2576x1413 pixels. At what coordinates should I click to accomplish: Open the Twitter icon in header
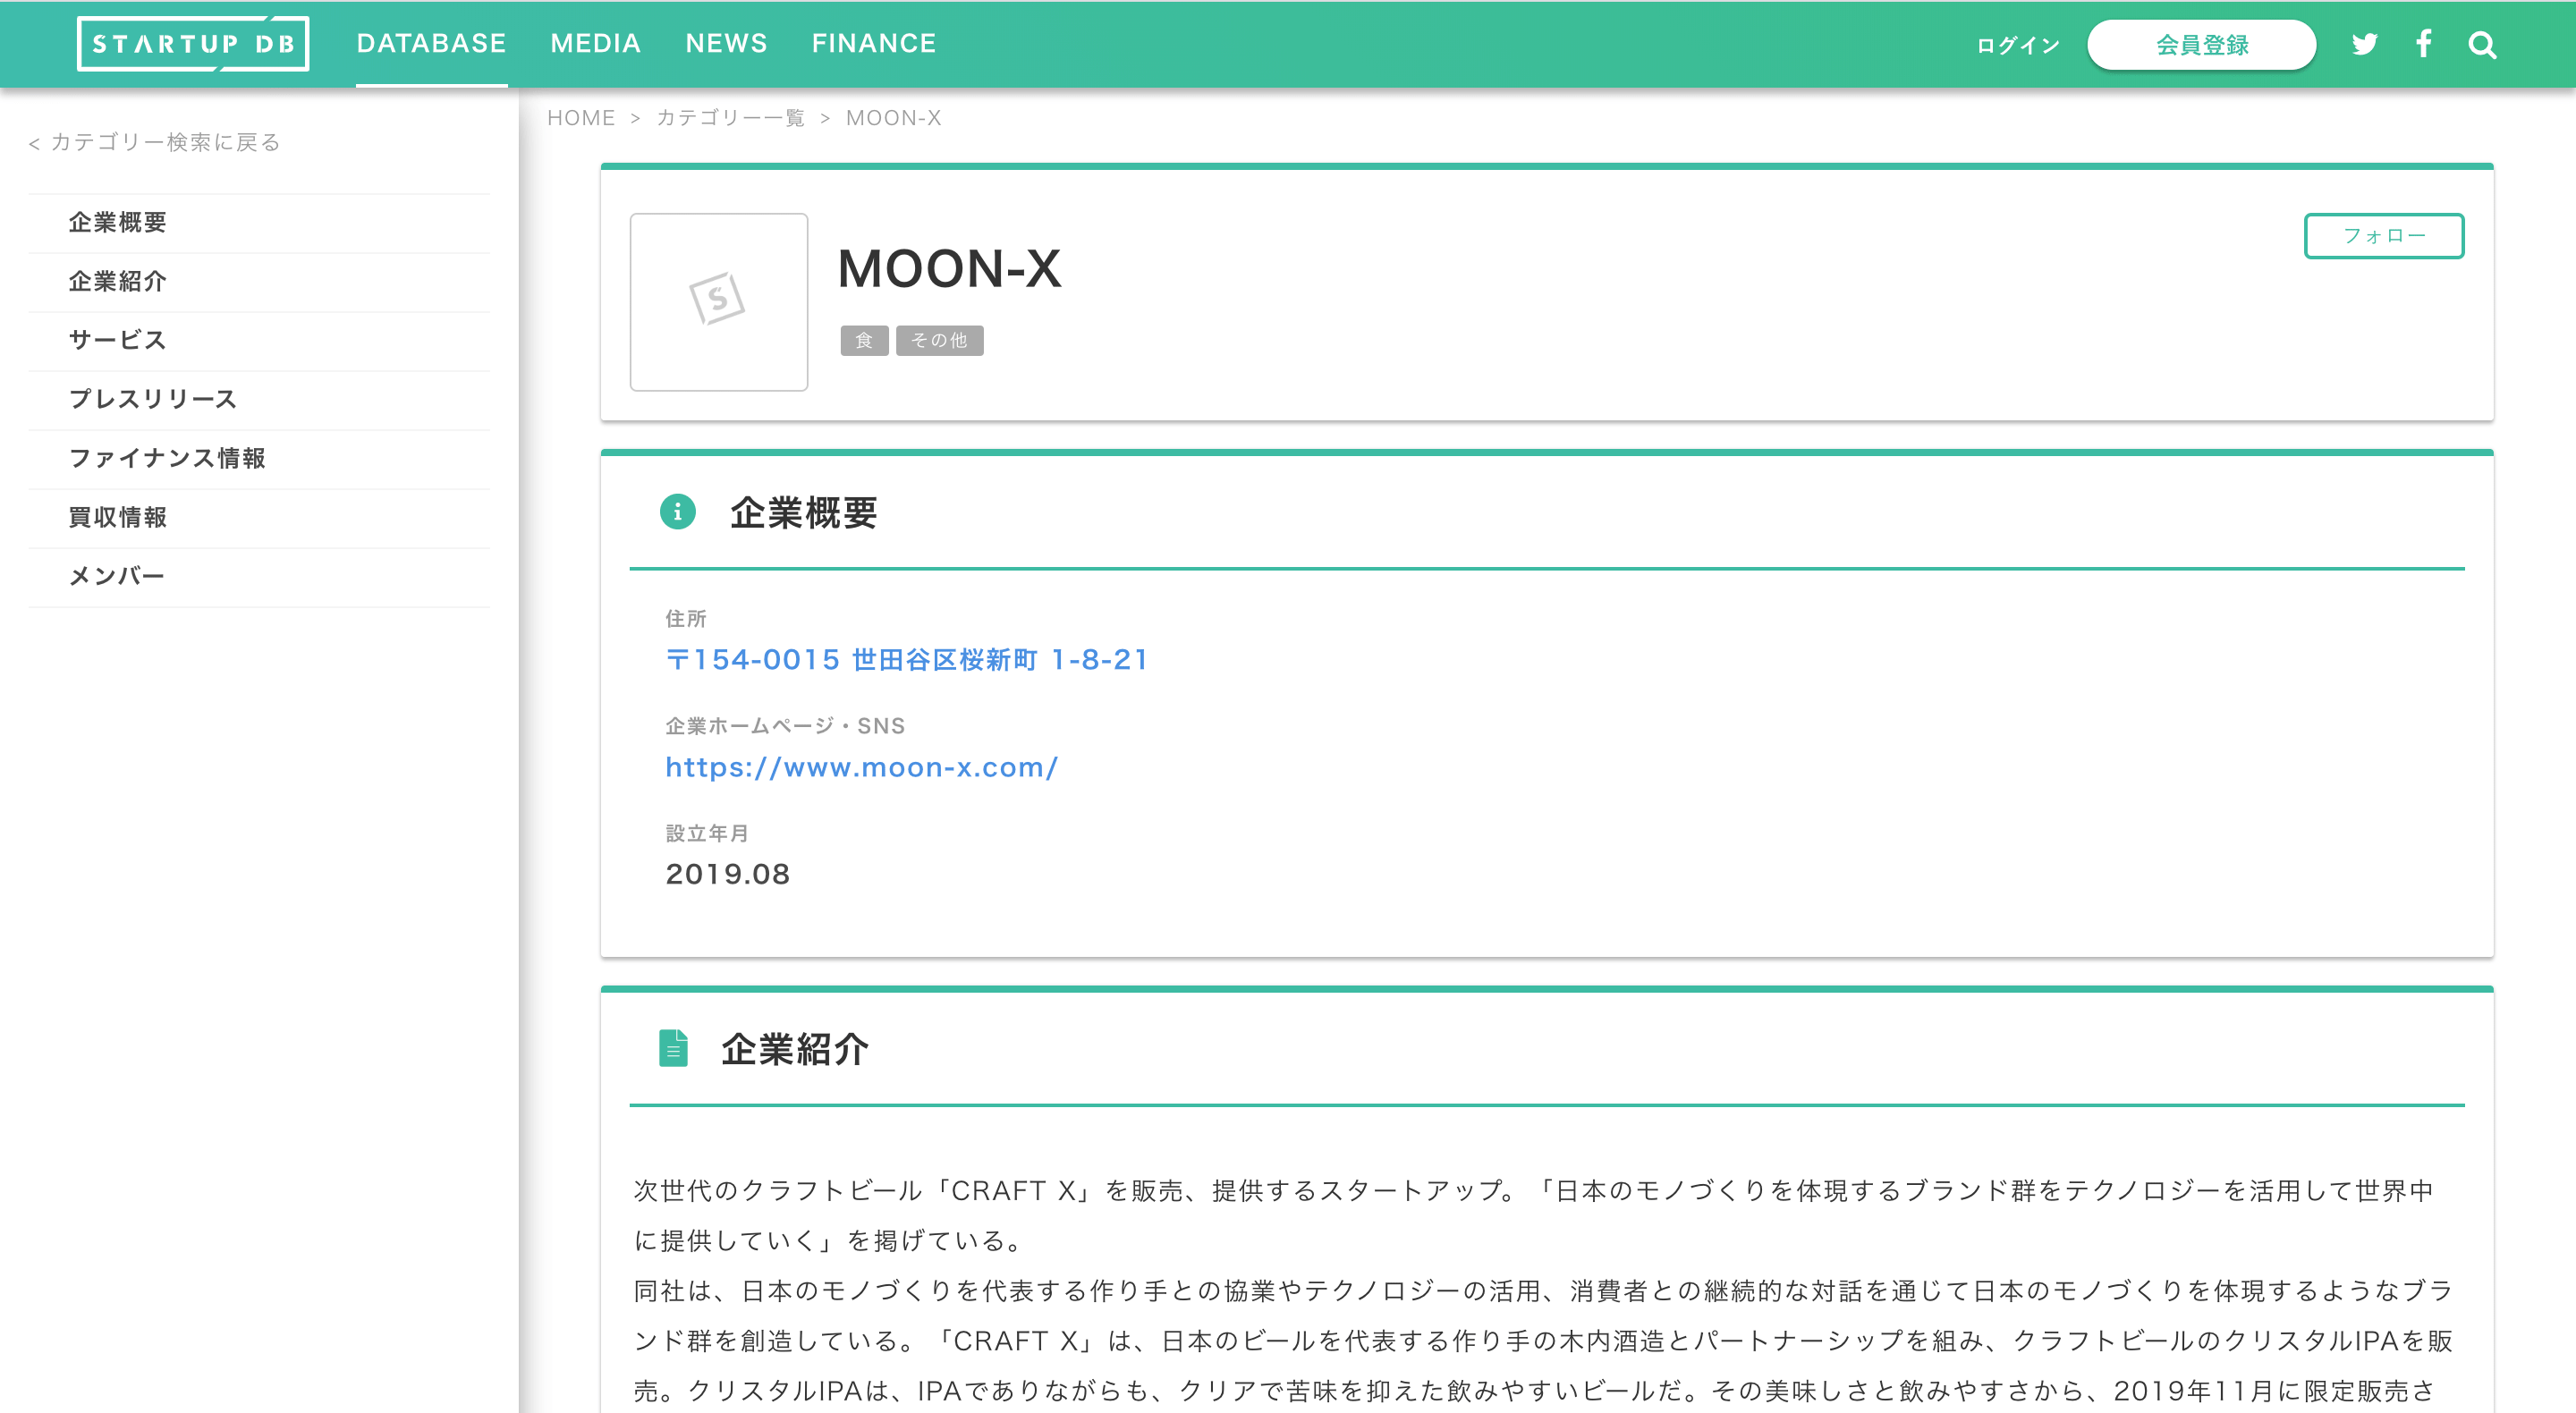coord(2365,44)
